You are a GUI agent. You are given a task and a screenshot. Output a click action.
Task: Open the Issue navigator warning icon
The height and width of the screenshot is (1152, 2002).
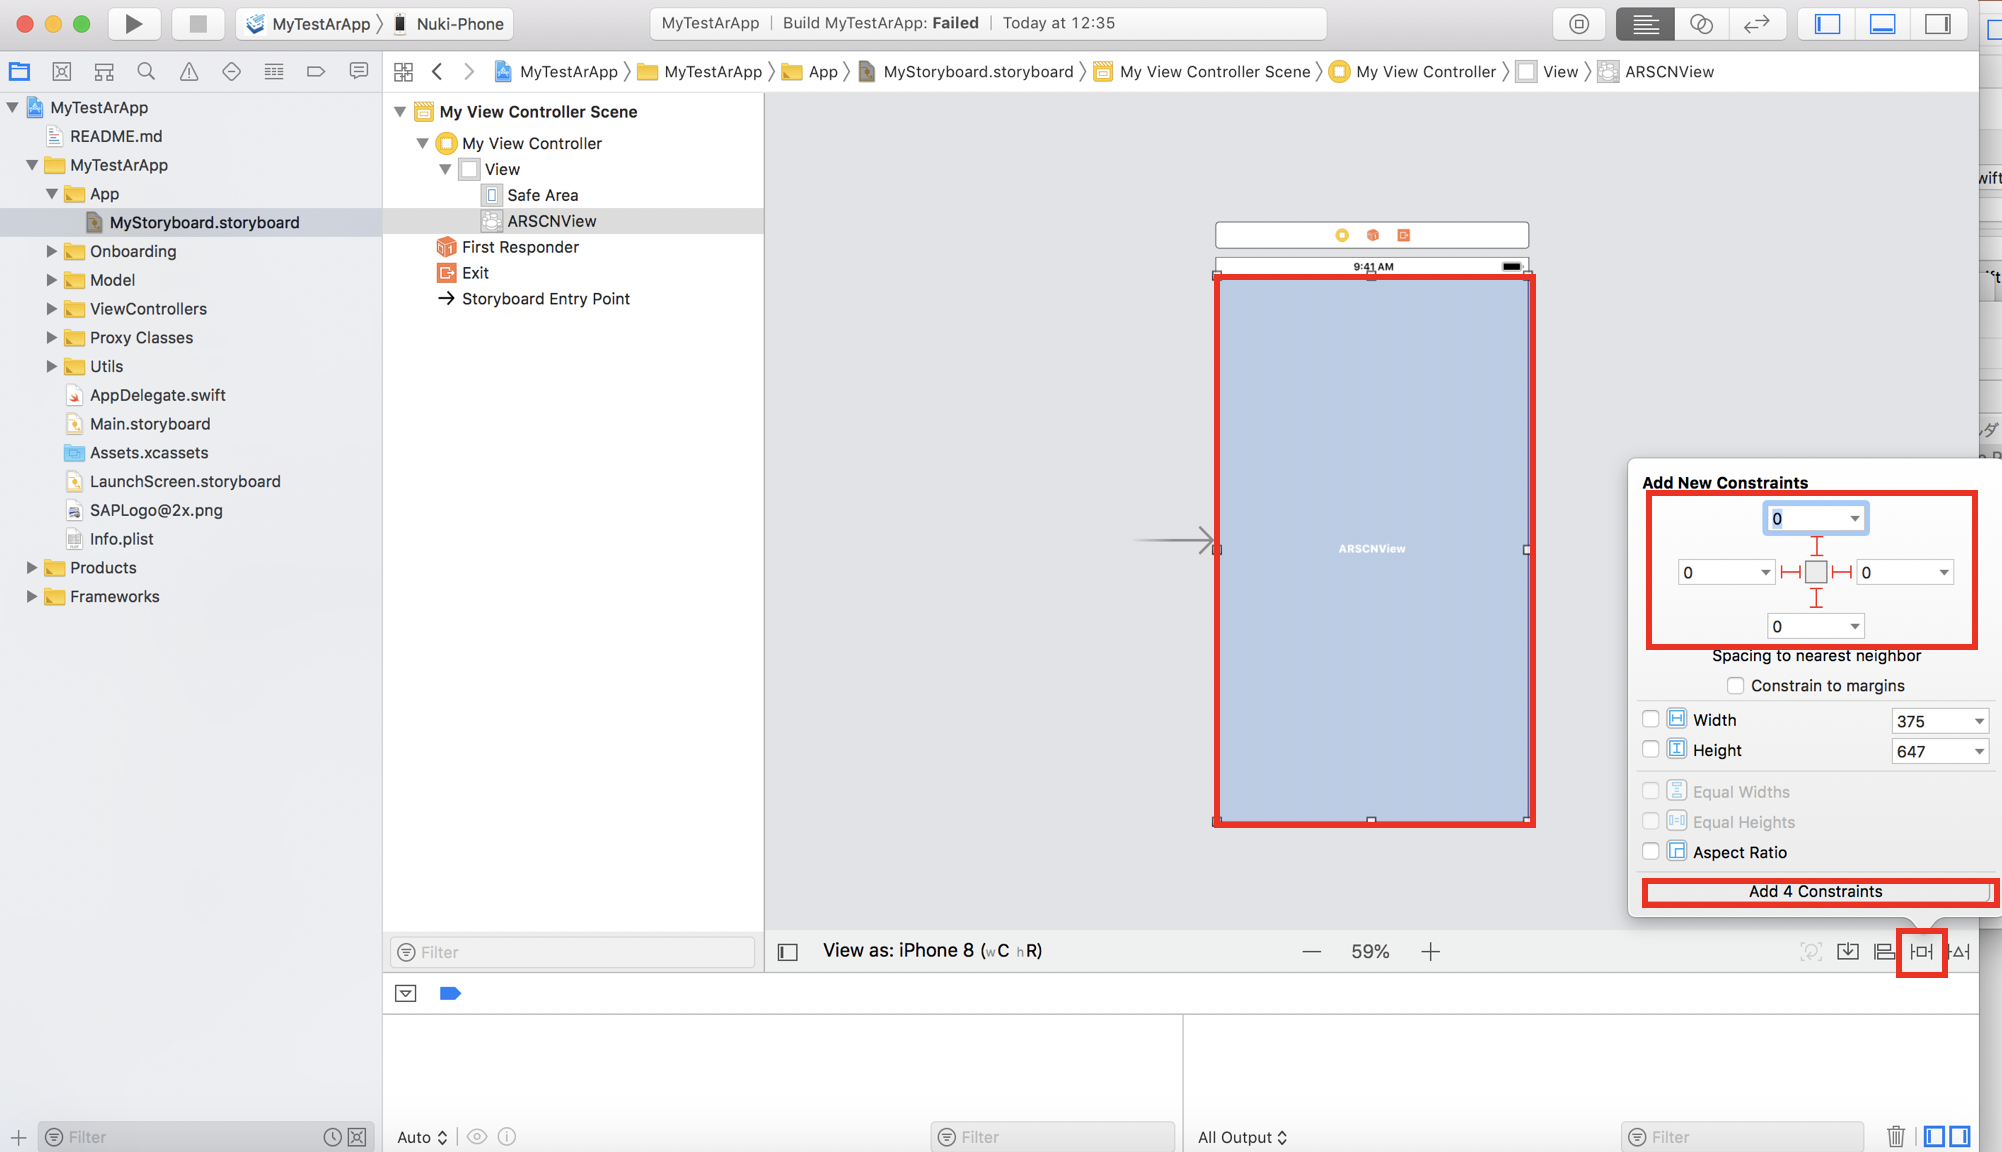(188, 71)
